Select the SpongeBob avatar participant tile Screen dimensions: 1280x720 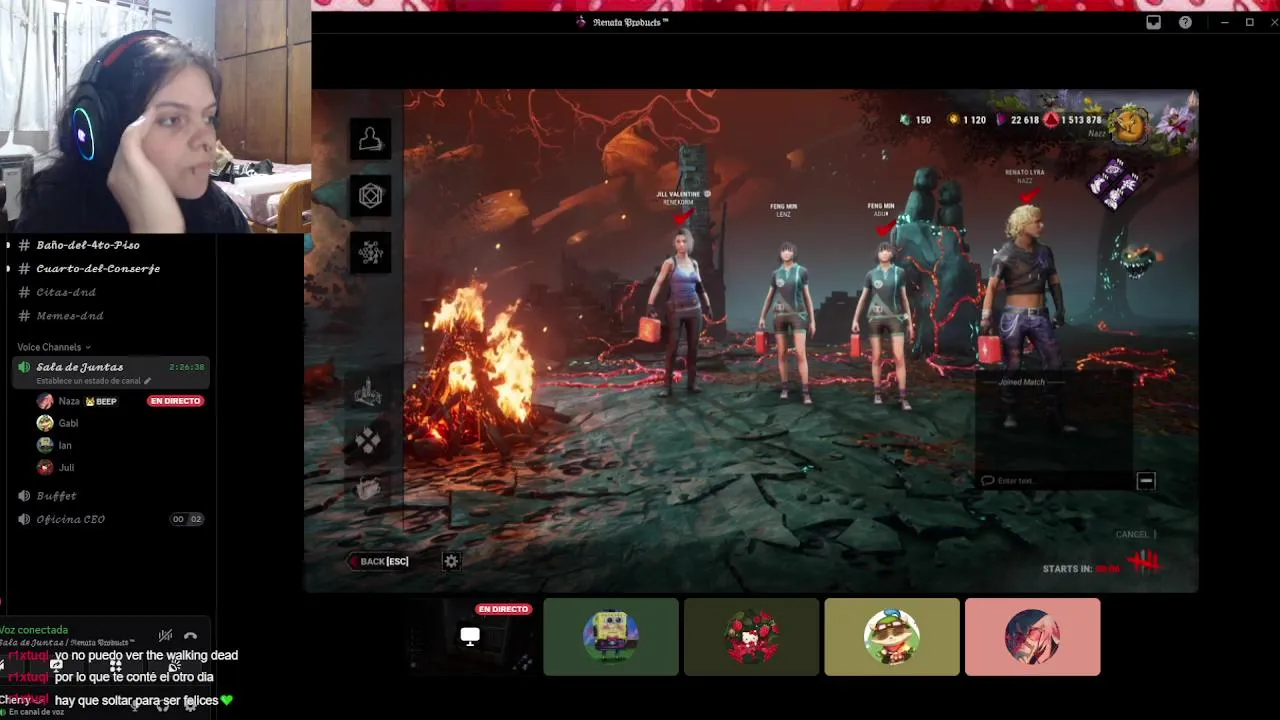click(611, 637)
